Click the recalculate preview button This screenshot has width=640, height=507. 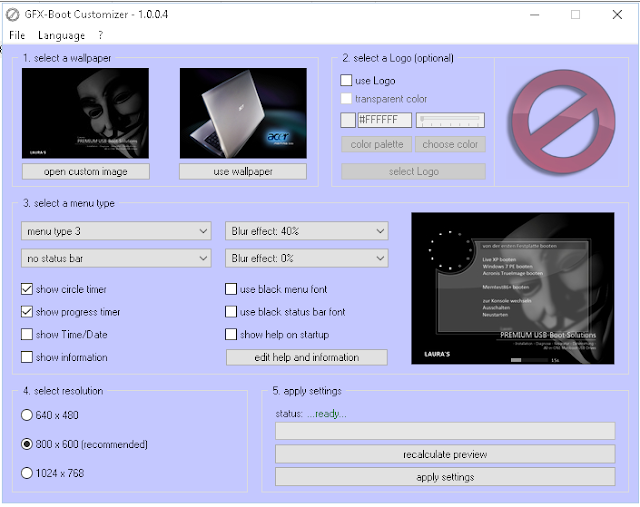tap(445, 454)
